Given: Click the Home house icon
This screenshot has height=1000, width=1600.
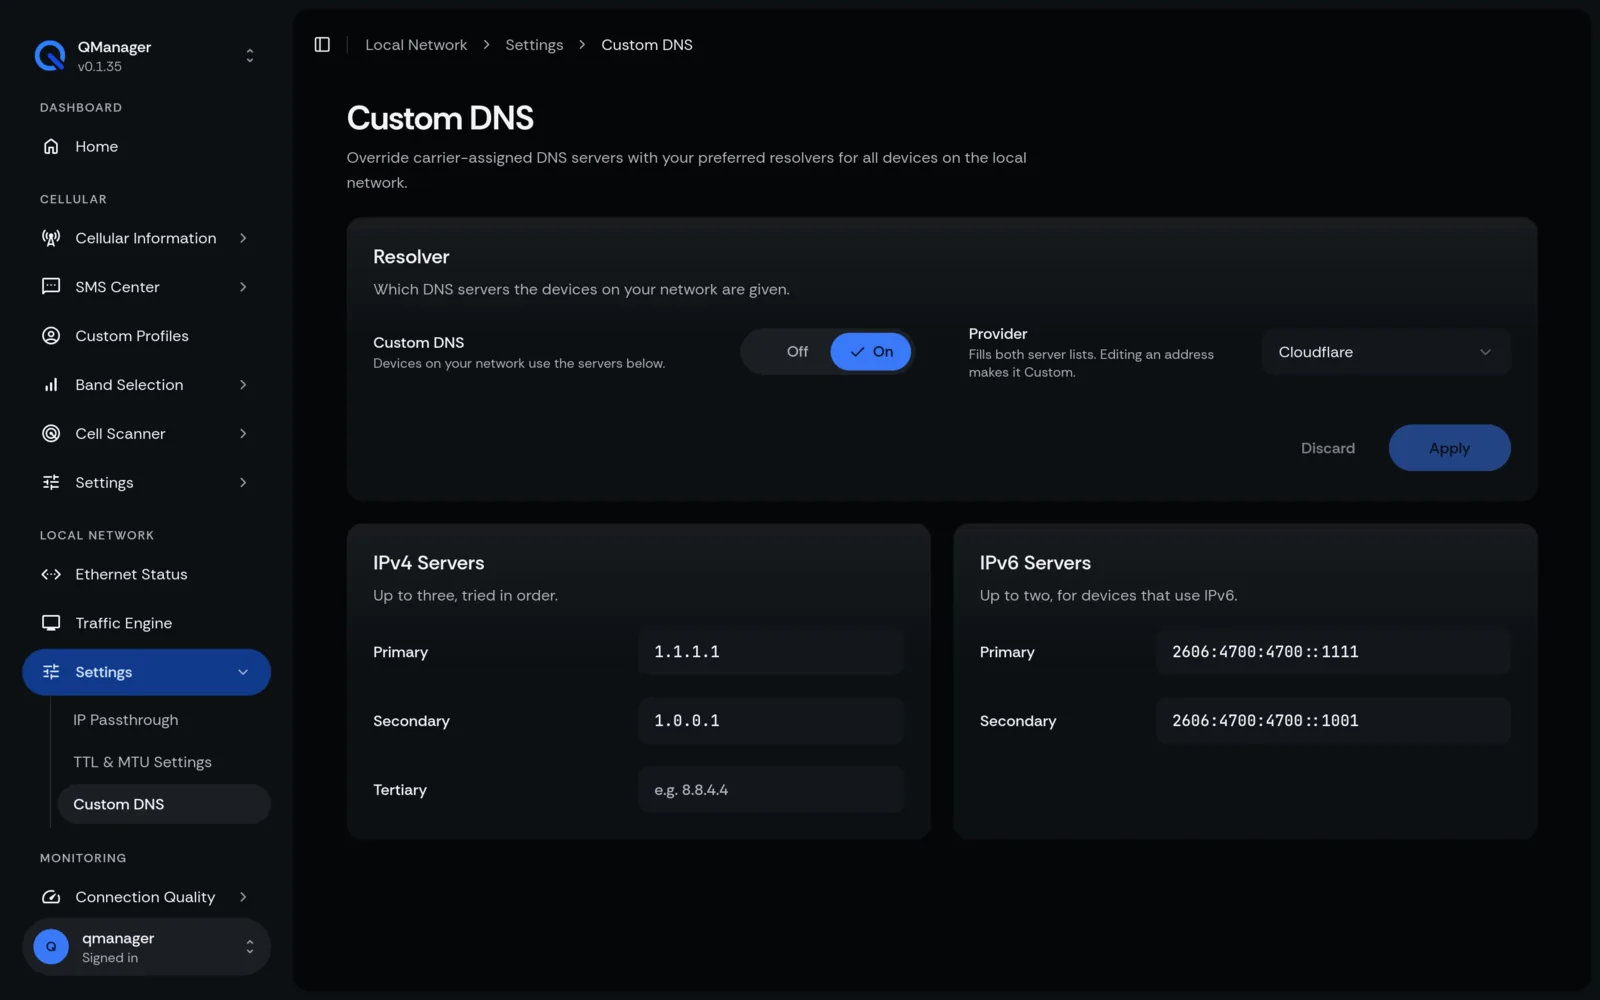Looking at the screenshot, I should [x=51, y=146].
